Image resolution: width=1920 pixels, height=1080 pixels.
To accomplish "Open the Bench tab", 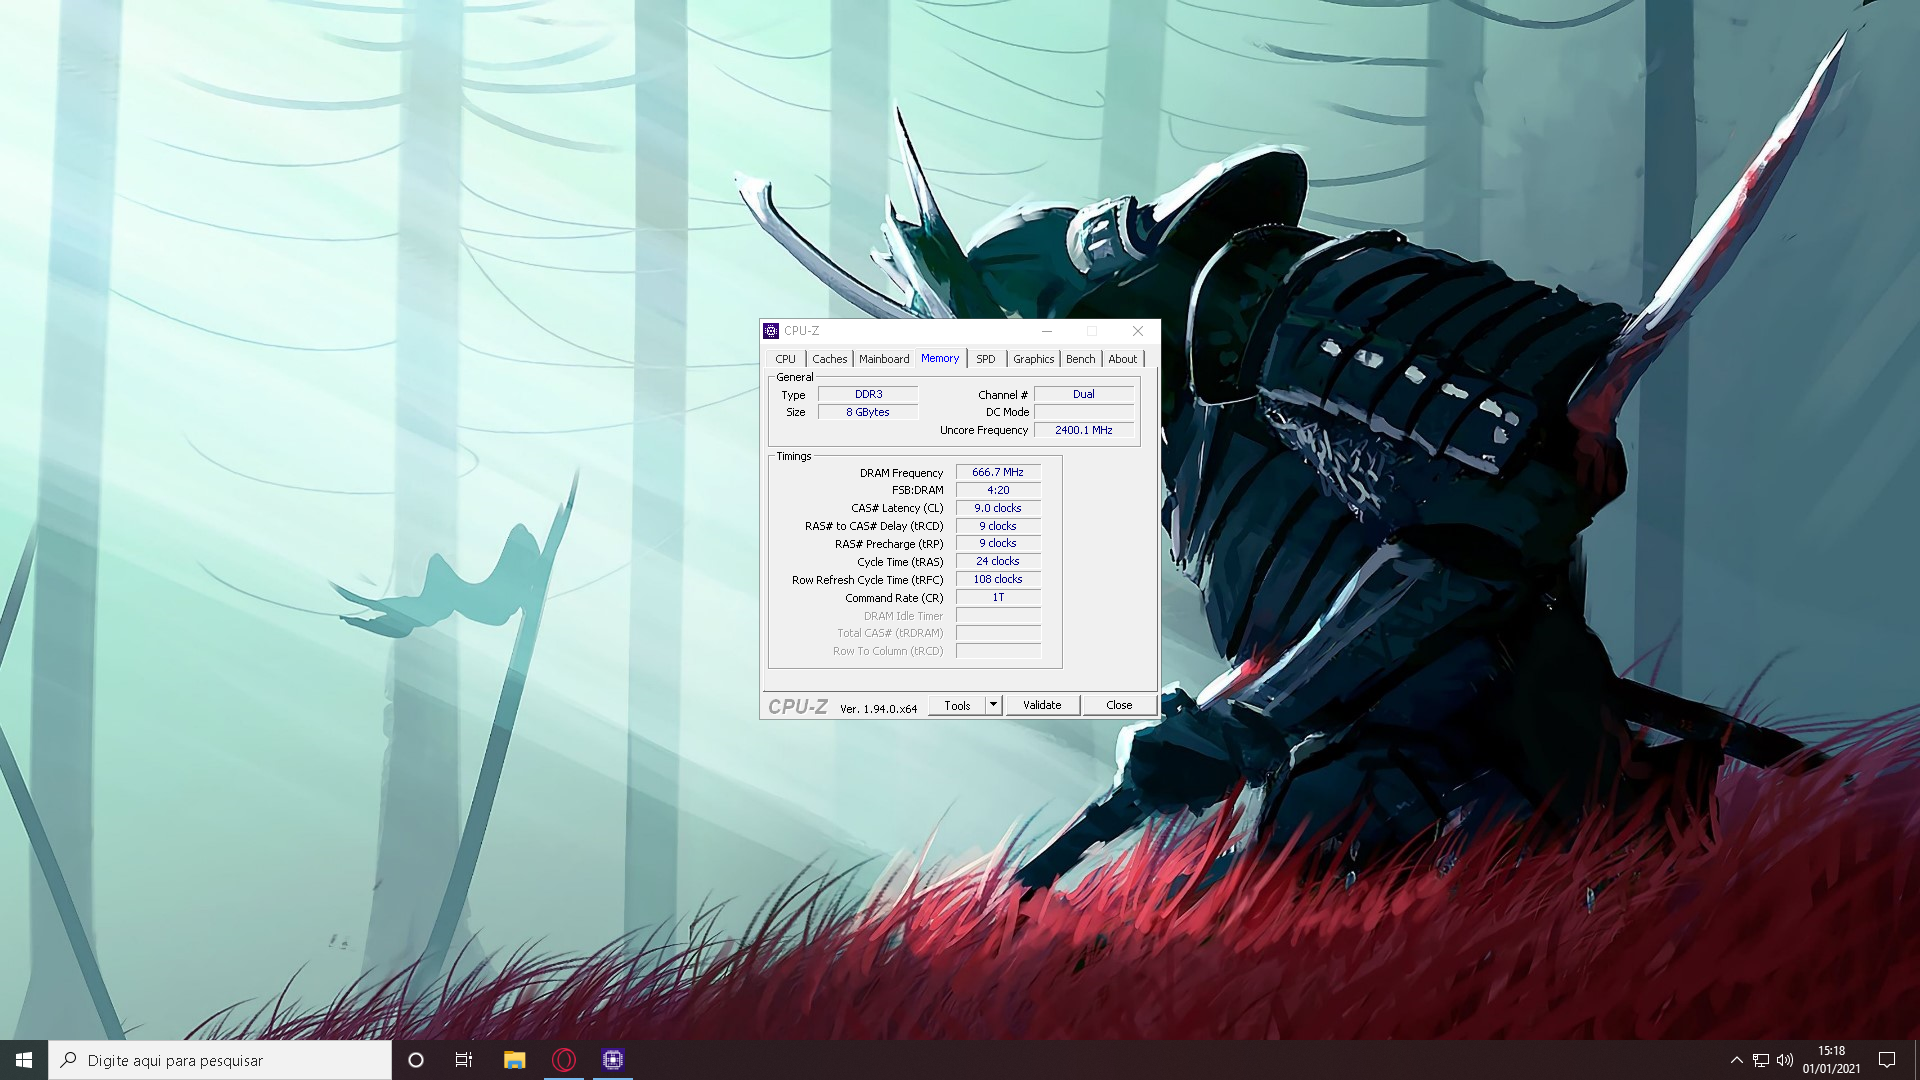I will coord(1080,359).
